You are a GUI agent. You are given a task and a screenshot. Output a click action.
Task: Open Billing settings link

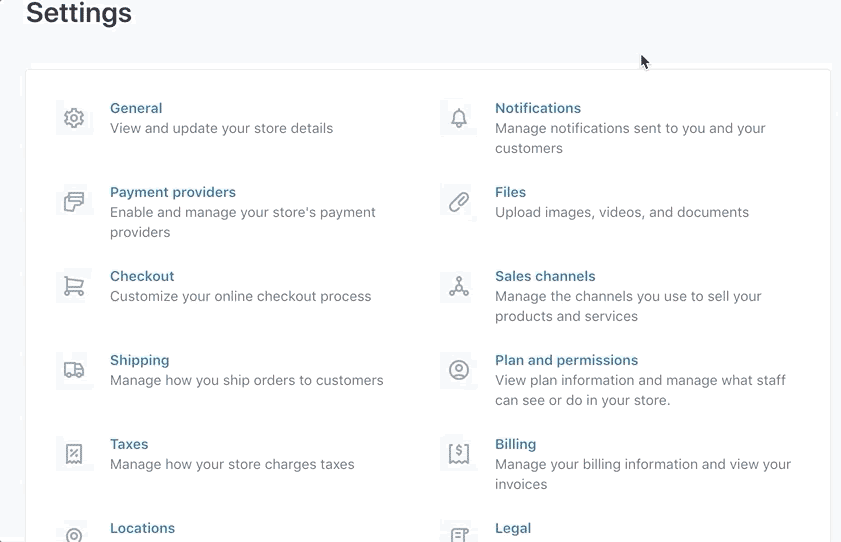tap(515, 444)
